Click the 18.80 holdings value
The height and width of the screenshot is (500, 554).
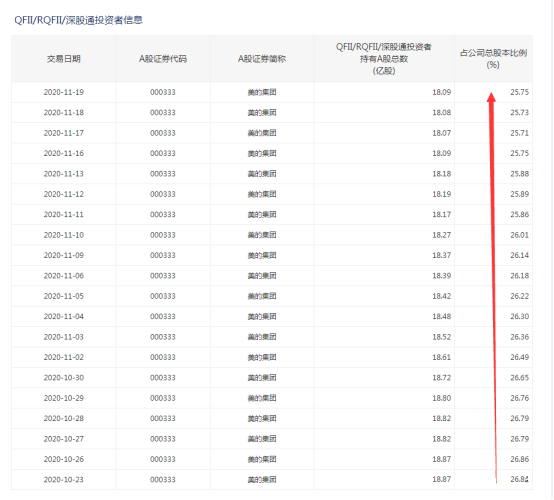coord(442,398)
